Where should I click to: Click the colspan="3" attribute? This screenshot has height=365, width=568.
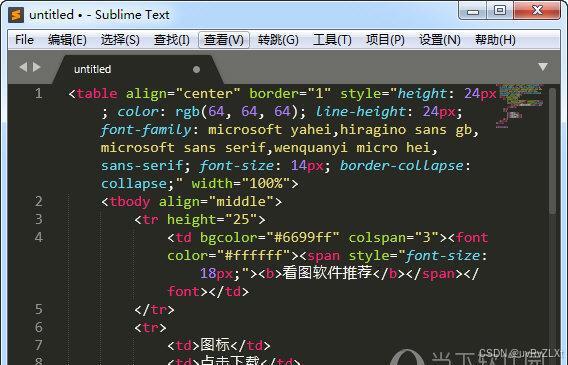(393, 237)
